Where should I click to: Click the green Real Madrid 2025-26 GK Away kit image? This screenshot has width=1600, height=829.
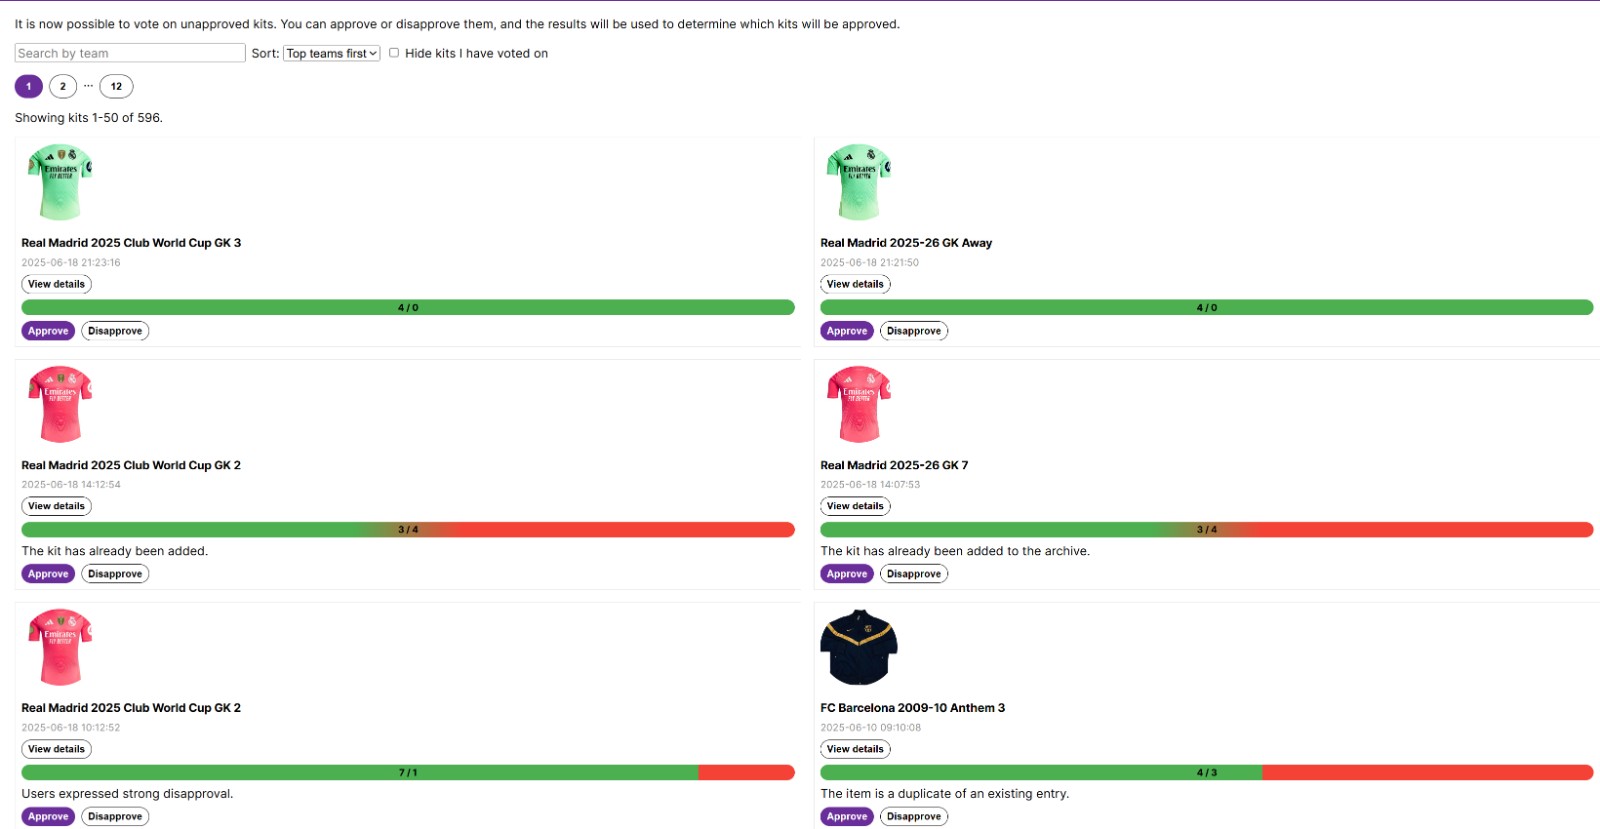[x=859, y=182]
